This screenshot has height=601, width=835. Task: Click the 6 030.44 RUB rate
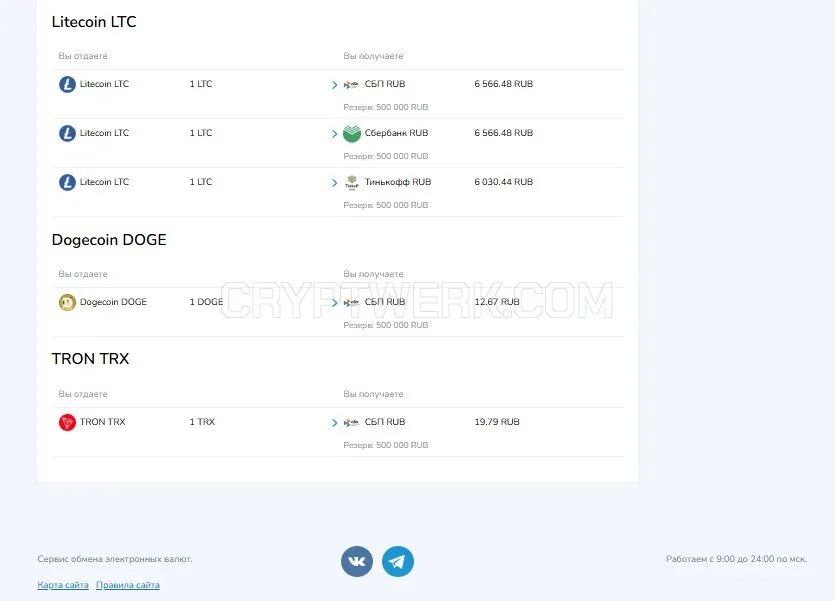[504, 182]
